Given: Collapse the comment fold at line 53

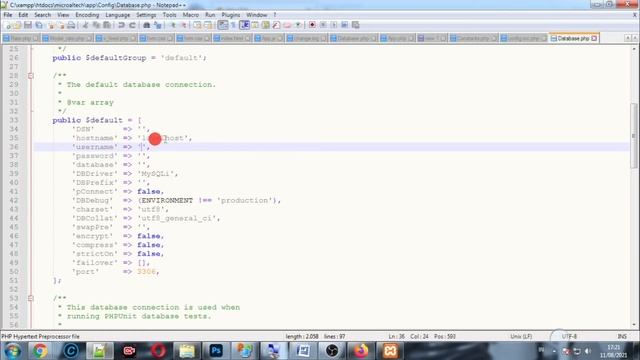Looking at the screenshot, I should click(31, 298).
